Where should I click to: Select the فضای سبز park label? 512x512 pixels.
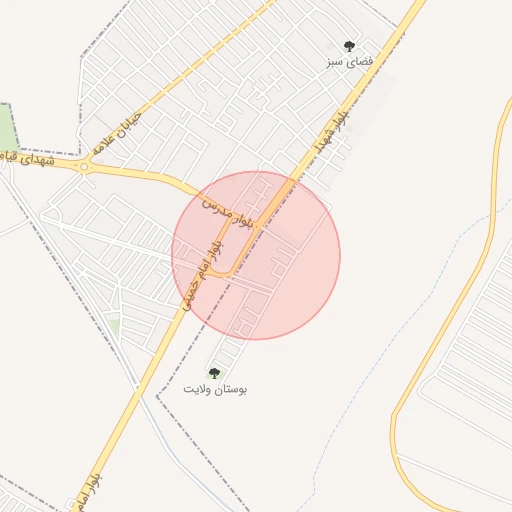349,62
